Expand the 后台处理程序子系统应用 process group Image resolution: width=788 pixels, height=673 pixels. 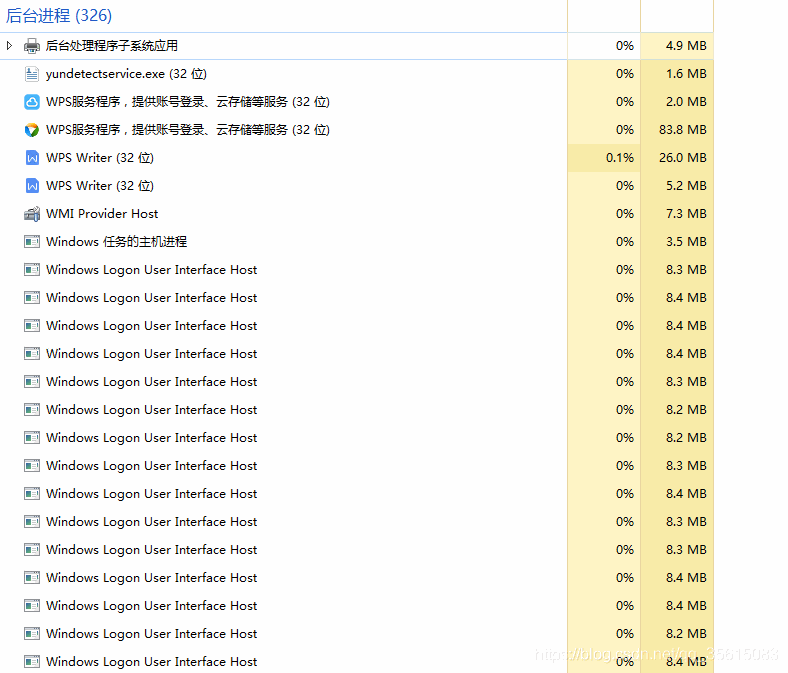[x=10, y=46]
